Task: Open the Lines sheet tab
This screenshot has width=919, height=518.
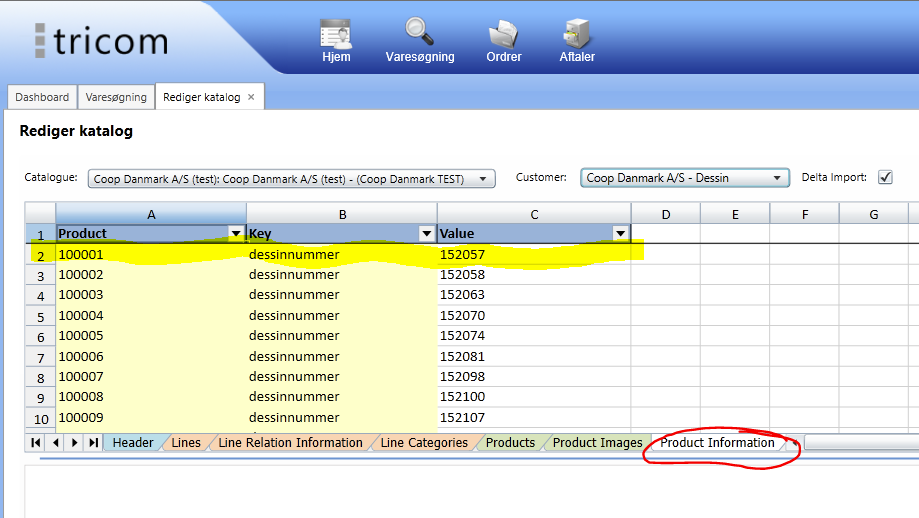Action: 186,442
